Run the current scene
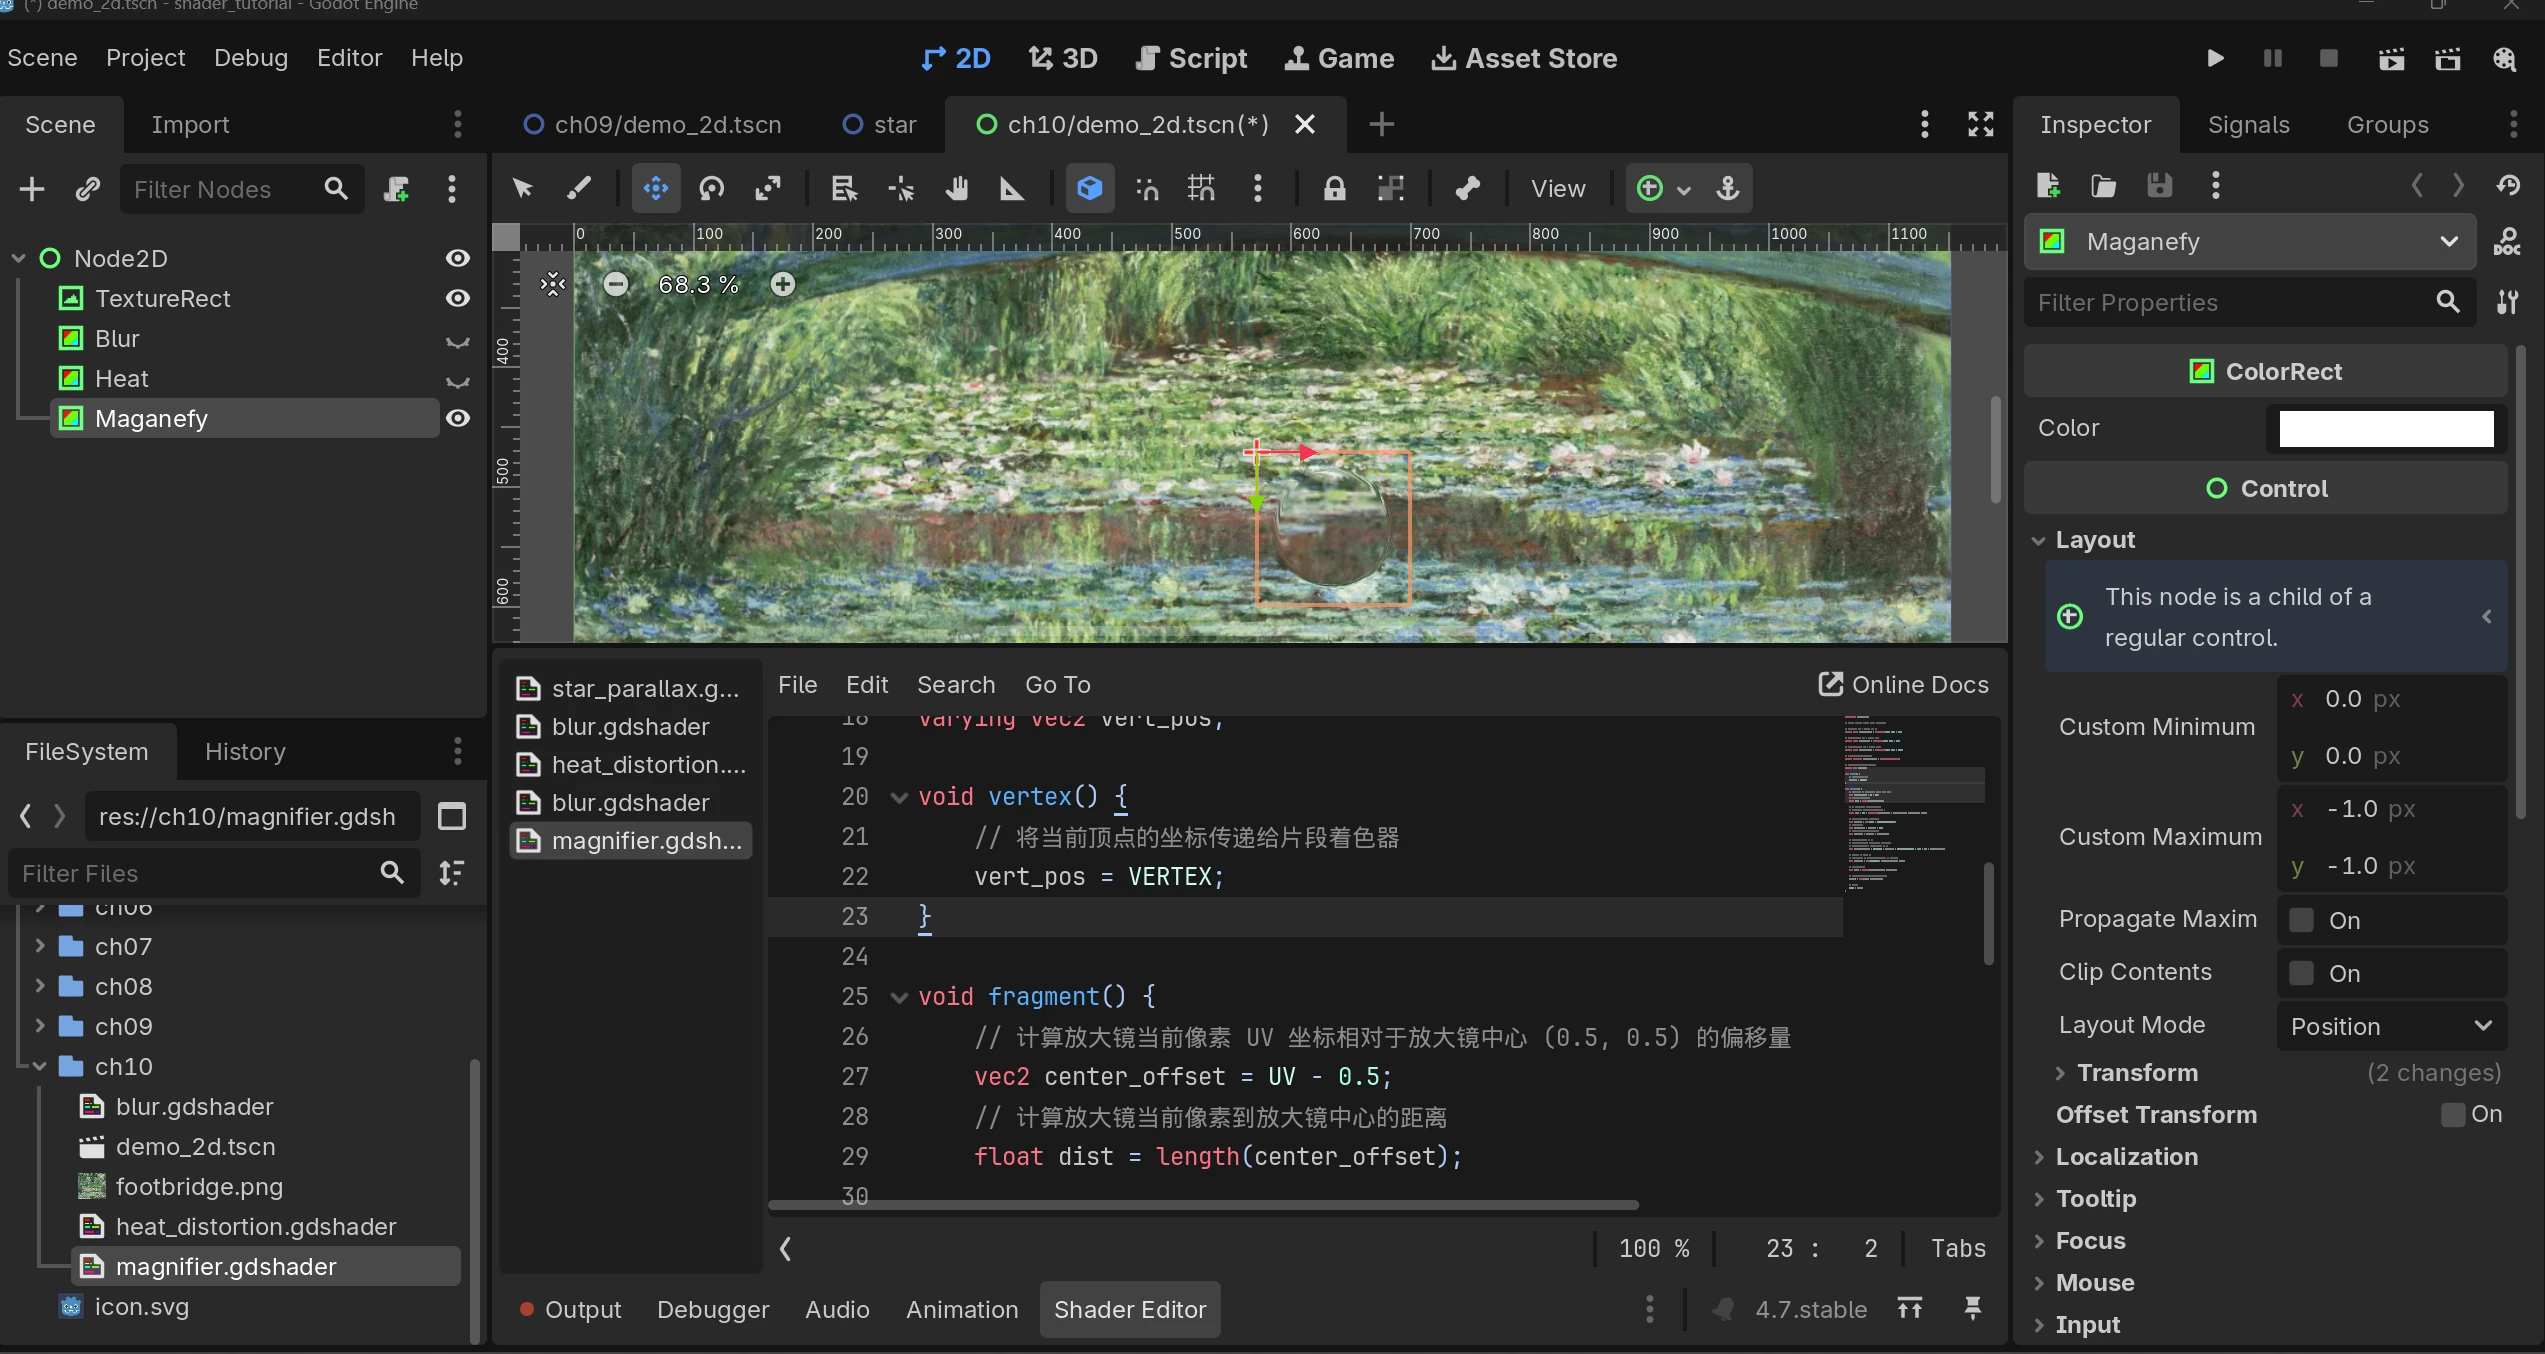2545x1354 pixels. coord(2391,58)
